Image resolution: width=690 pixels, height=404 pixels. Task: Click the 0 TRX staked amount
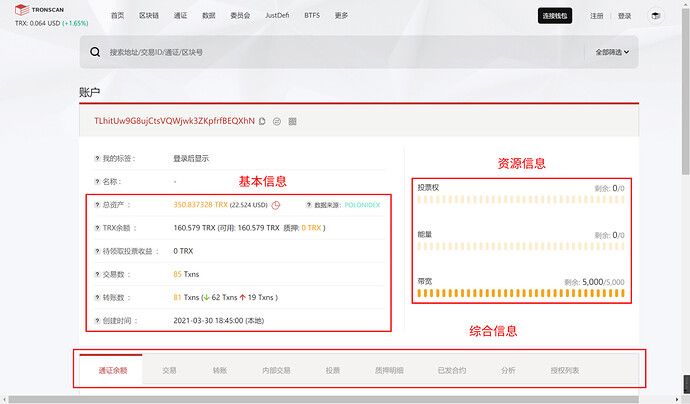(311, 228)
